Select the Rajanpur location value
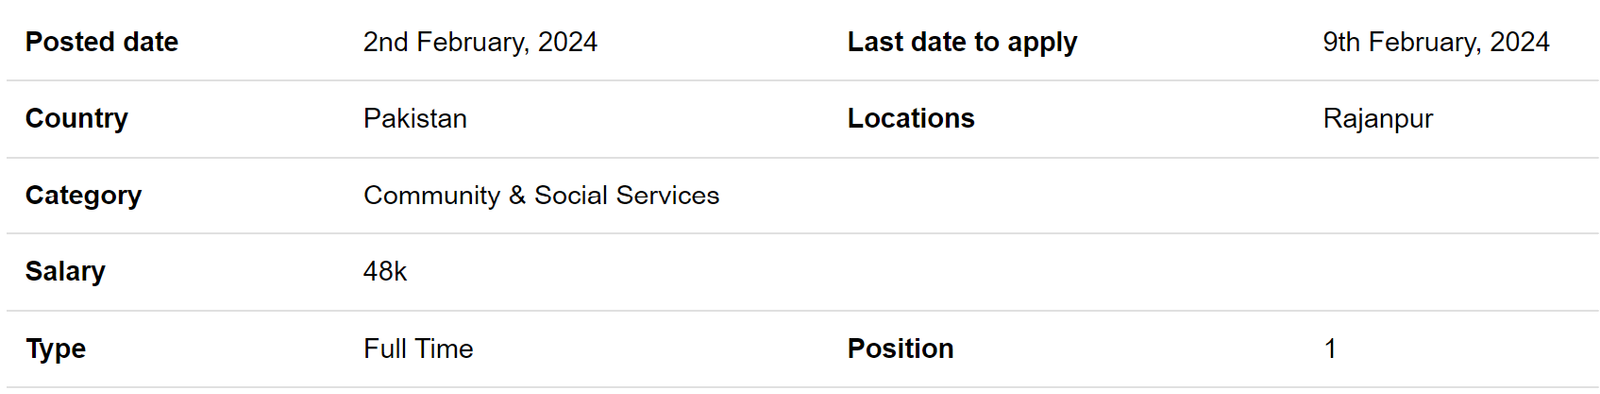 1378,119
